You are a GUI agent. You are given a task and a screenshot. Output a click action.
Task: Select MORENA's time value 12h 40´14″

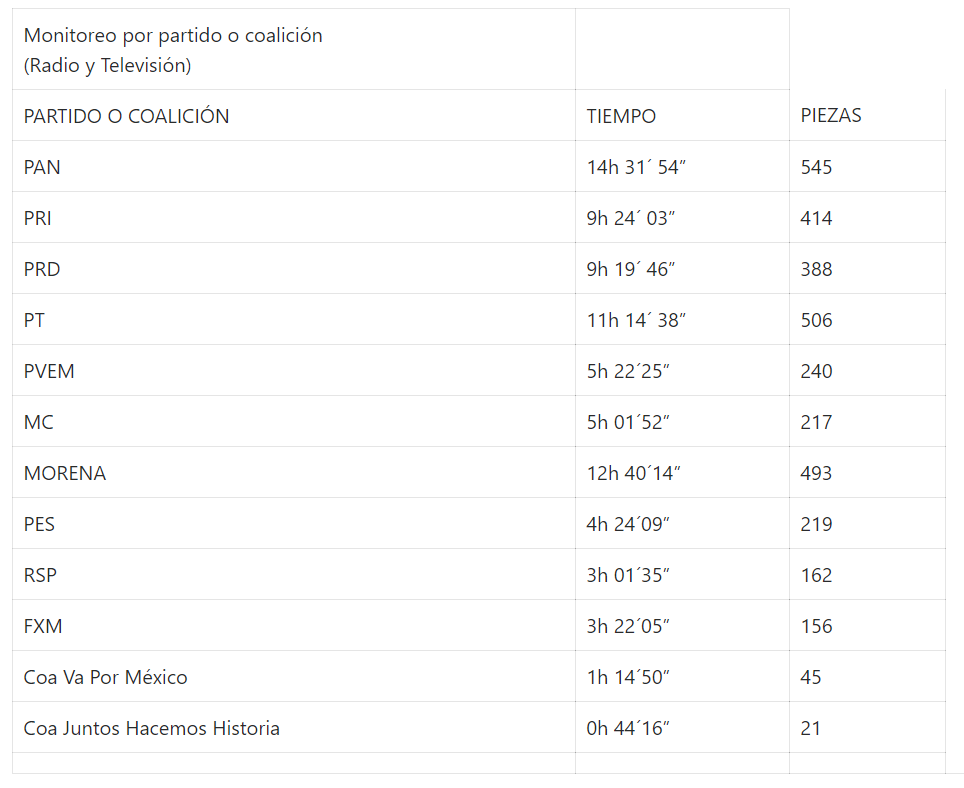(x=633, y=473)
